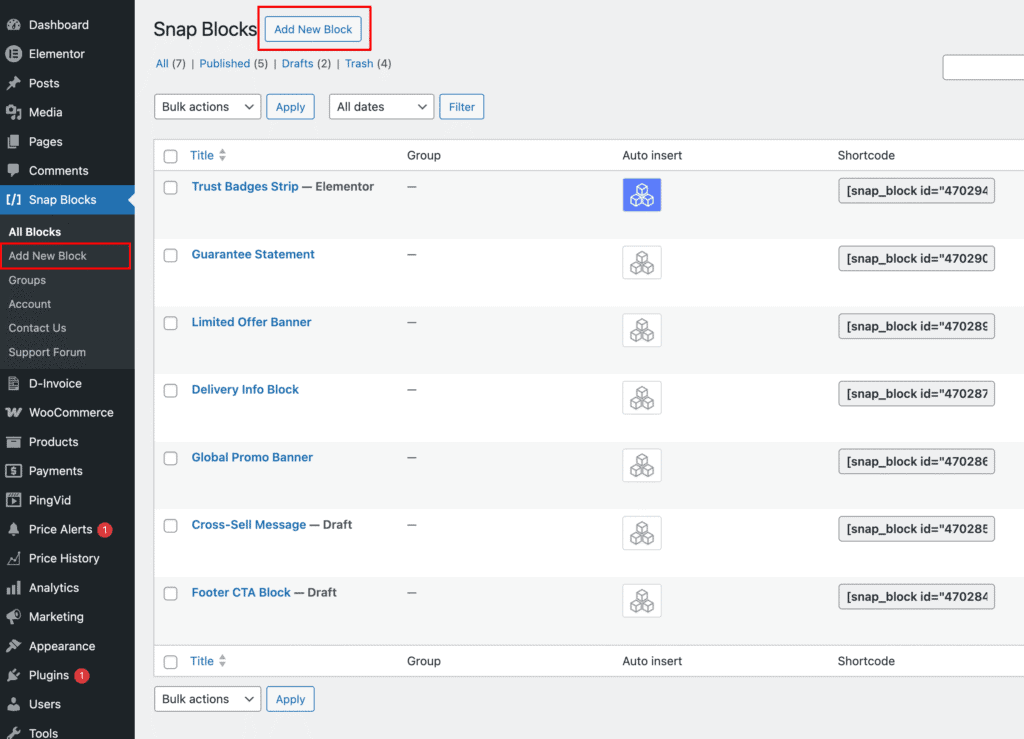Open the Elementor sidebar menu icon
1024x739 pixels.
click(x=14, y=54)
